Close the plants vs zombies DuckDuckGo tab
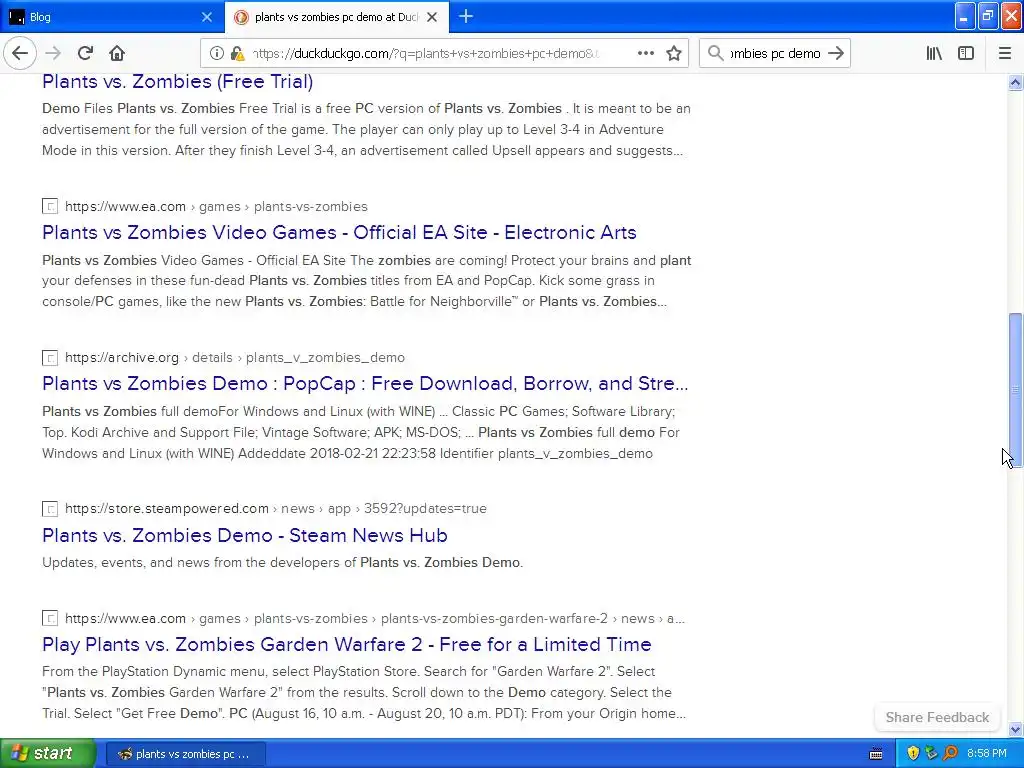This screenshot has width=1024, height=768. [x=432, y=17]
